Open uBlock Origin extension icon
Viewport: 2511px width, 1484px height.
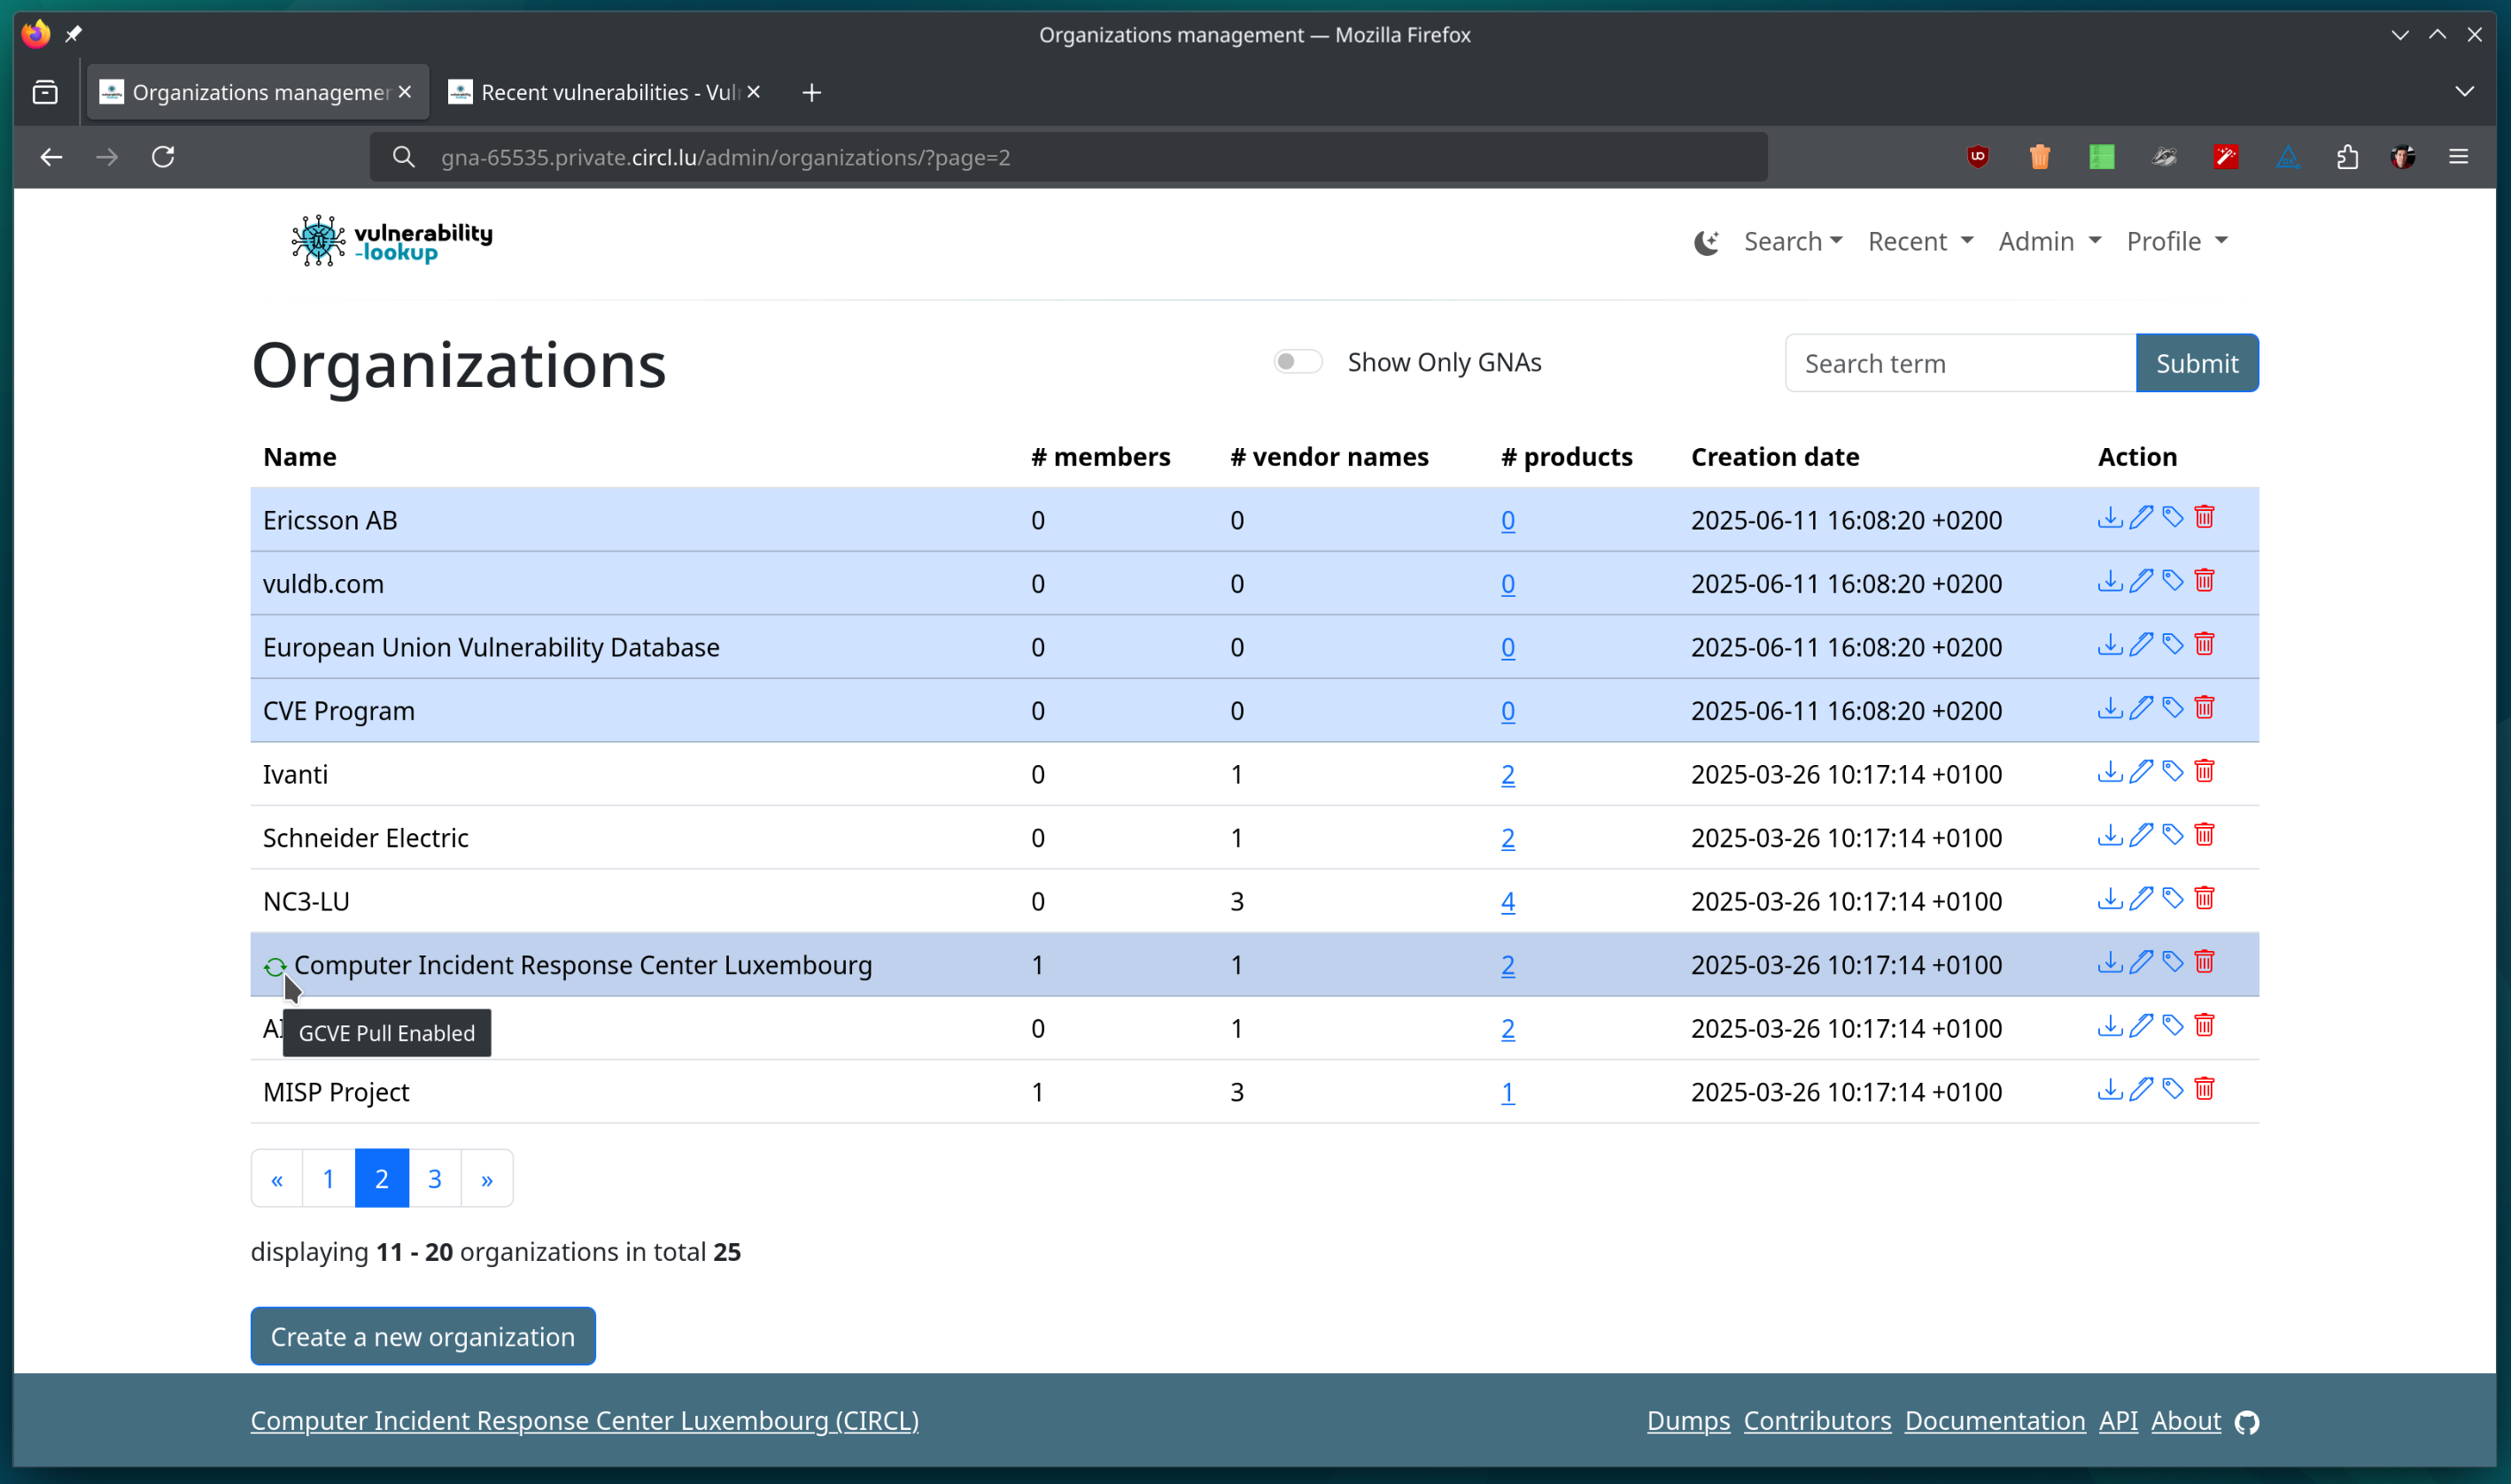(x=1977, y=157)
